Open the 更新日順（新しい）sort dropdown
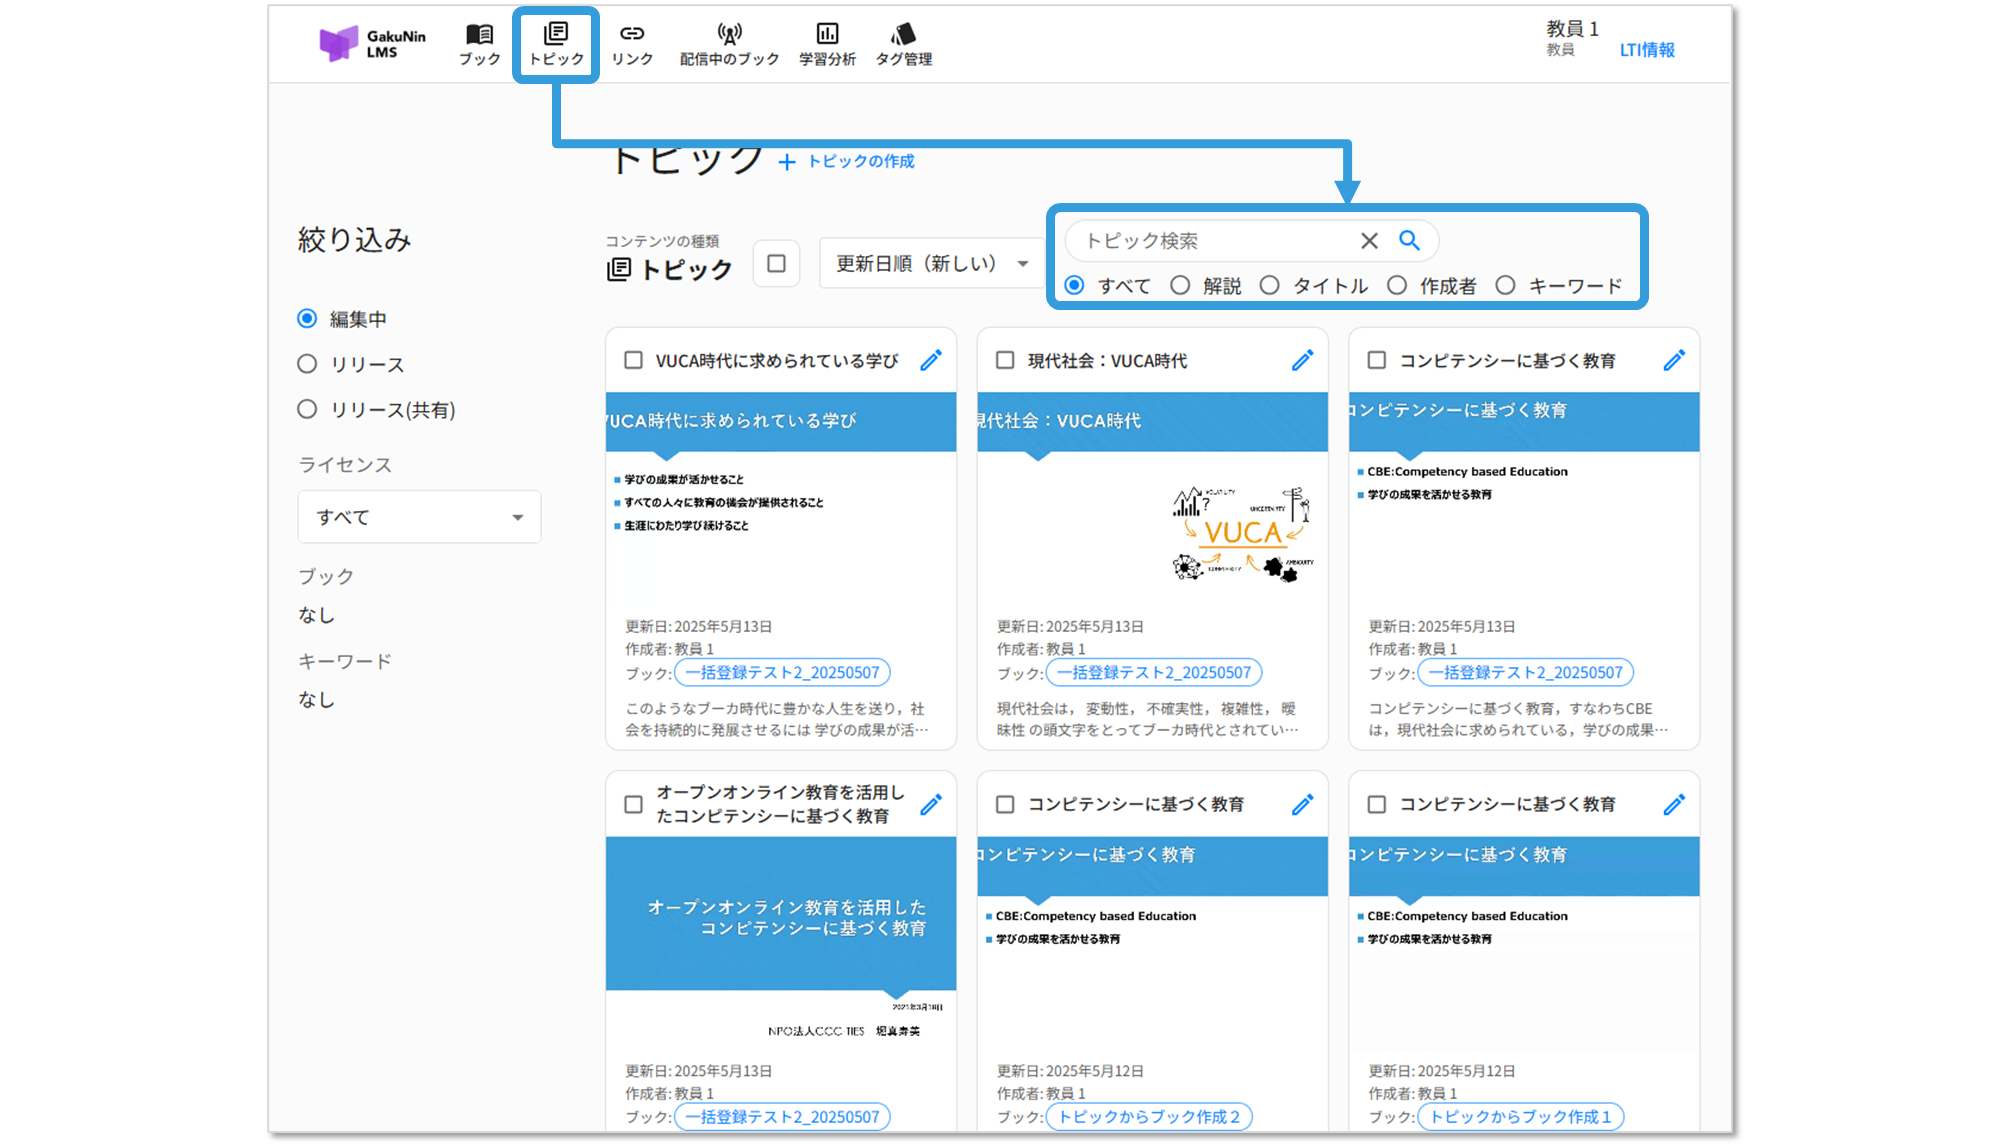Screen dimensions: 2000x1146 click(931, 263)
